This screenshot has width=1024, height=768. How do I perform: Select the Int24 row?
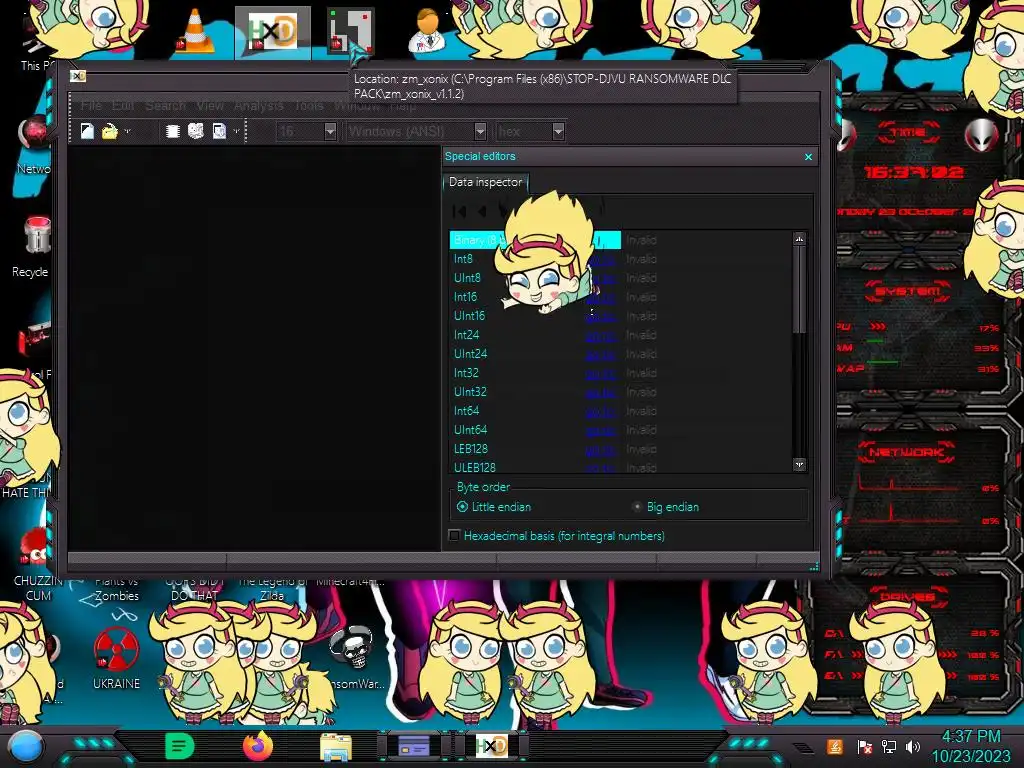point(620,334)
